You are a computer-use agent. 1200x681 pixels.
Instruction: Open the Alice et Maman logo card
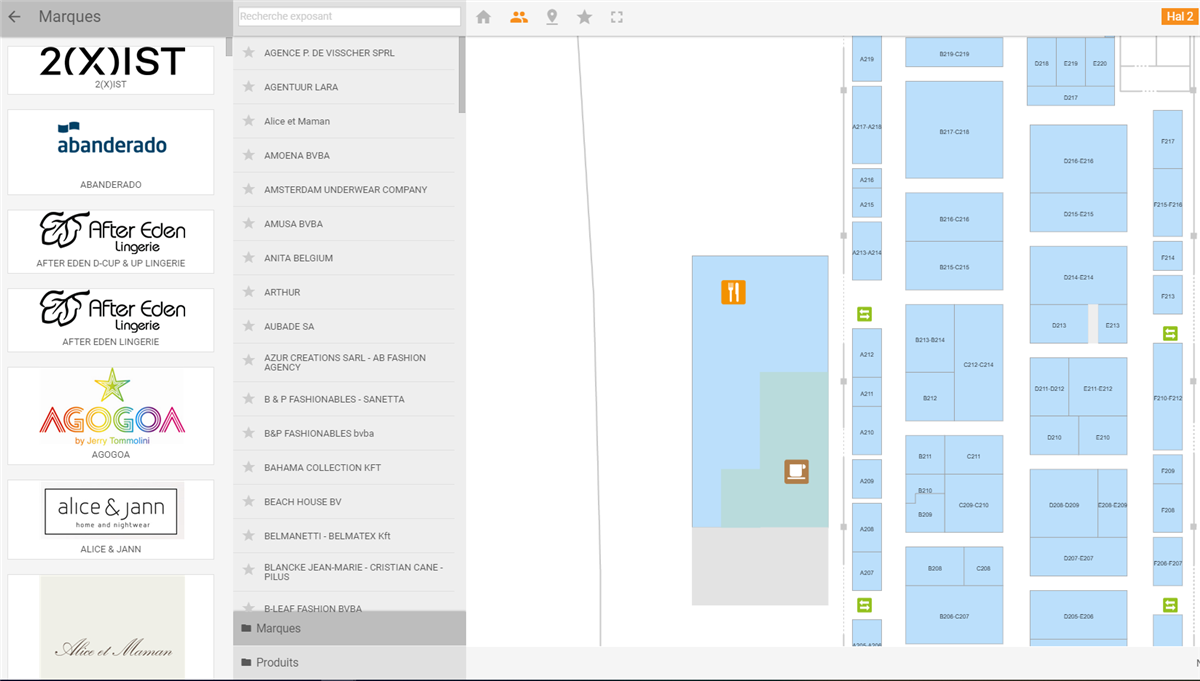click(111, 627)
